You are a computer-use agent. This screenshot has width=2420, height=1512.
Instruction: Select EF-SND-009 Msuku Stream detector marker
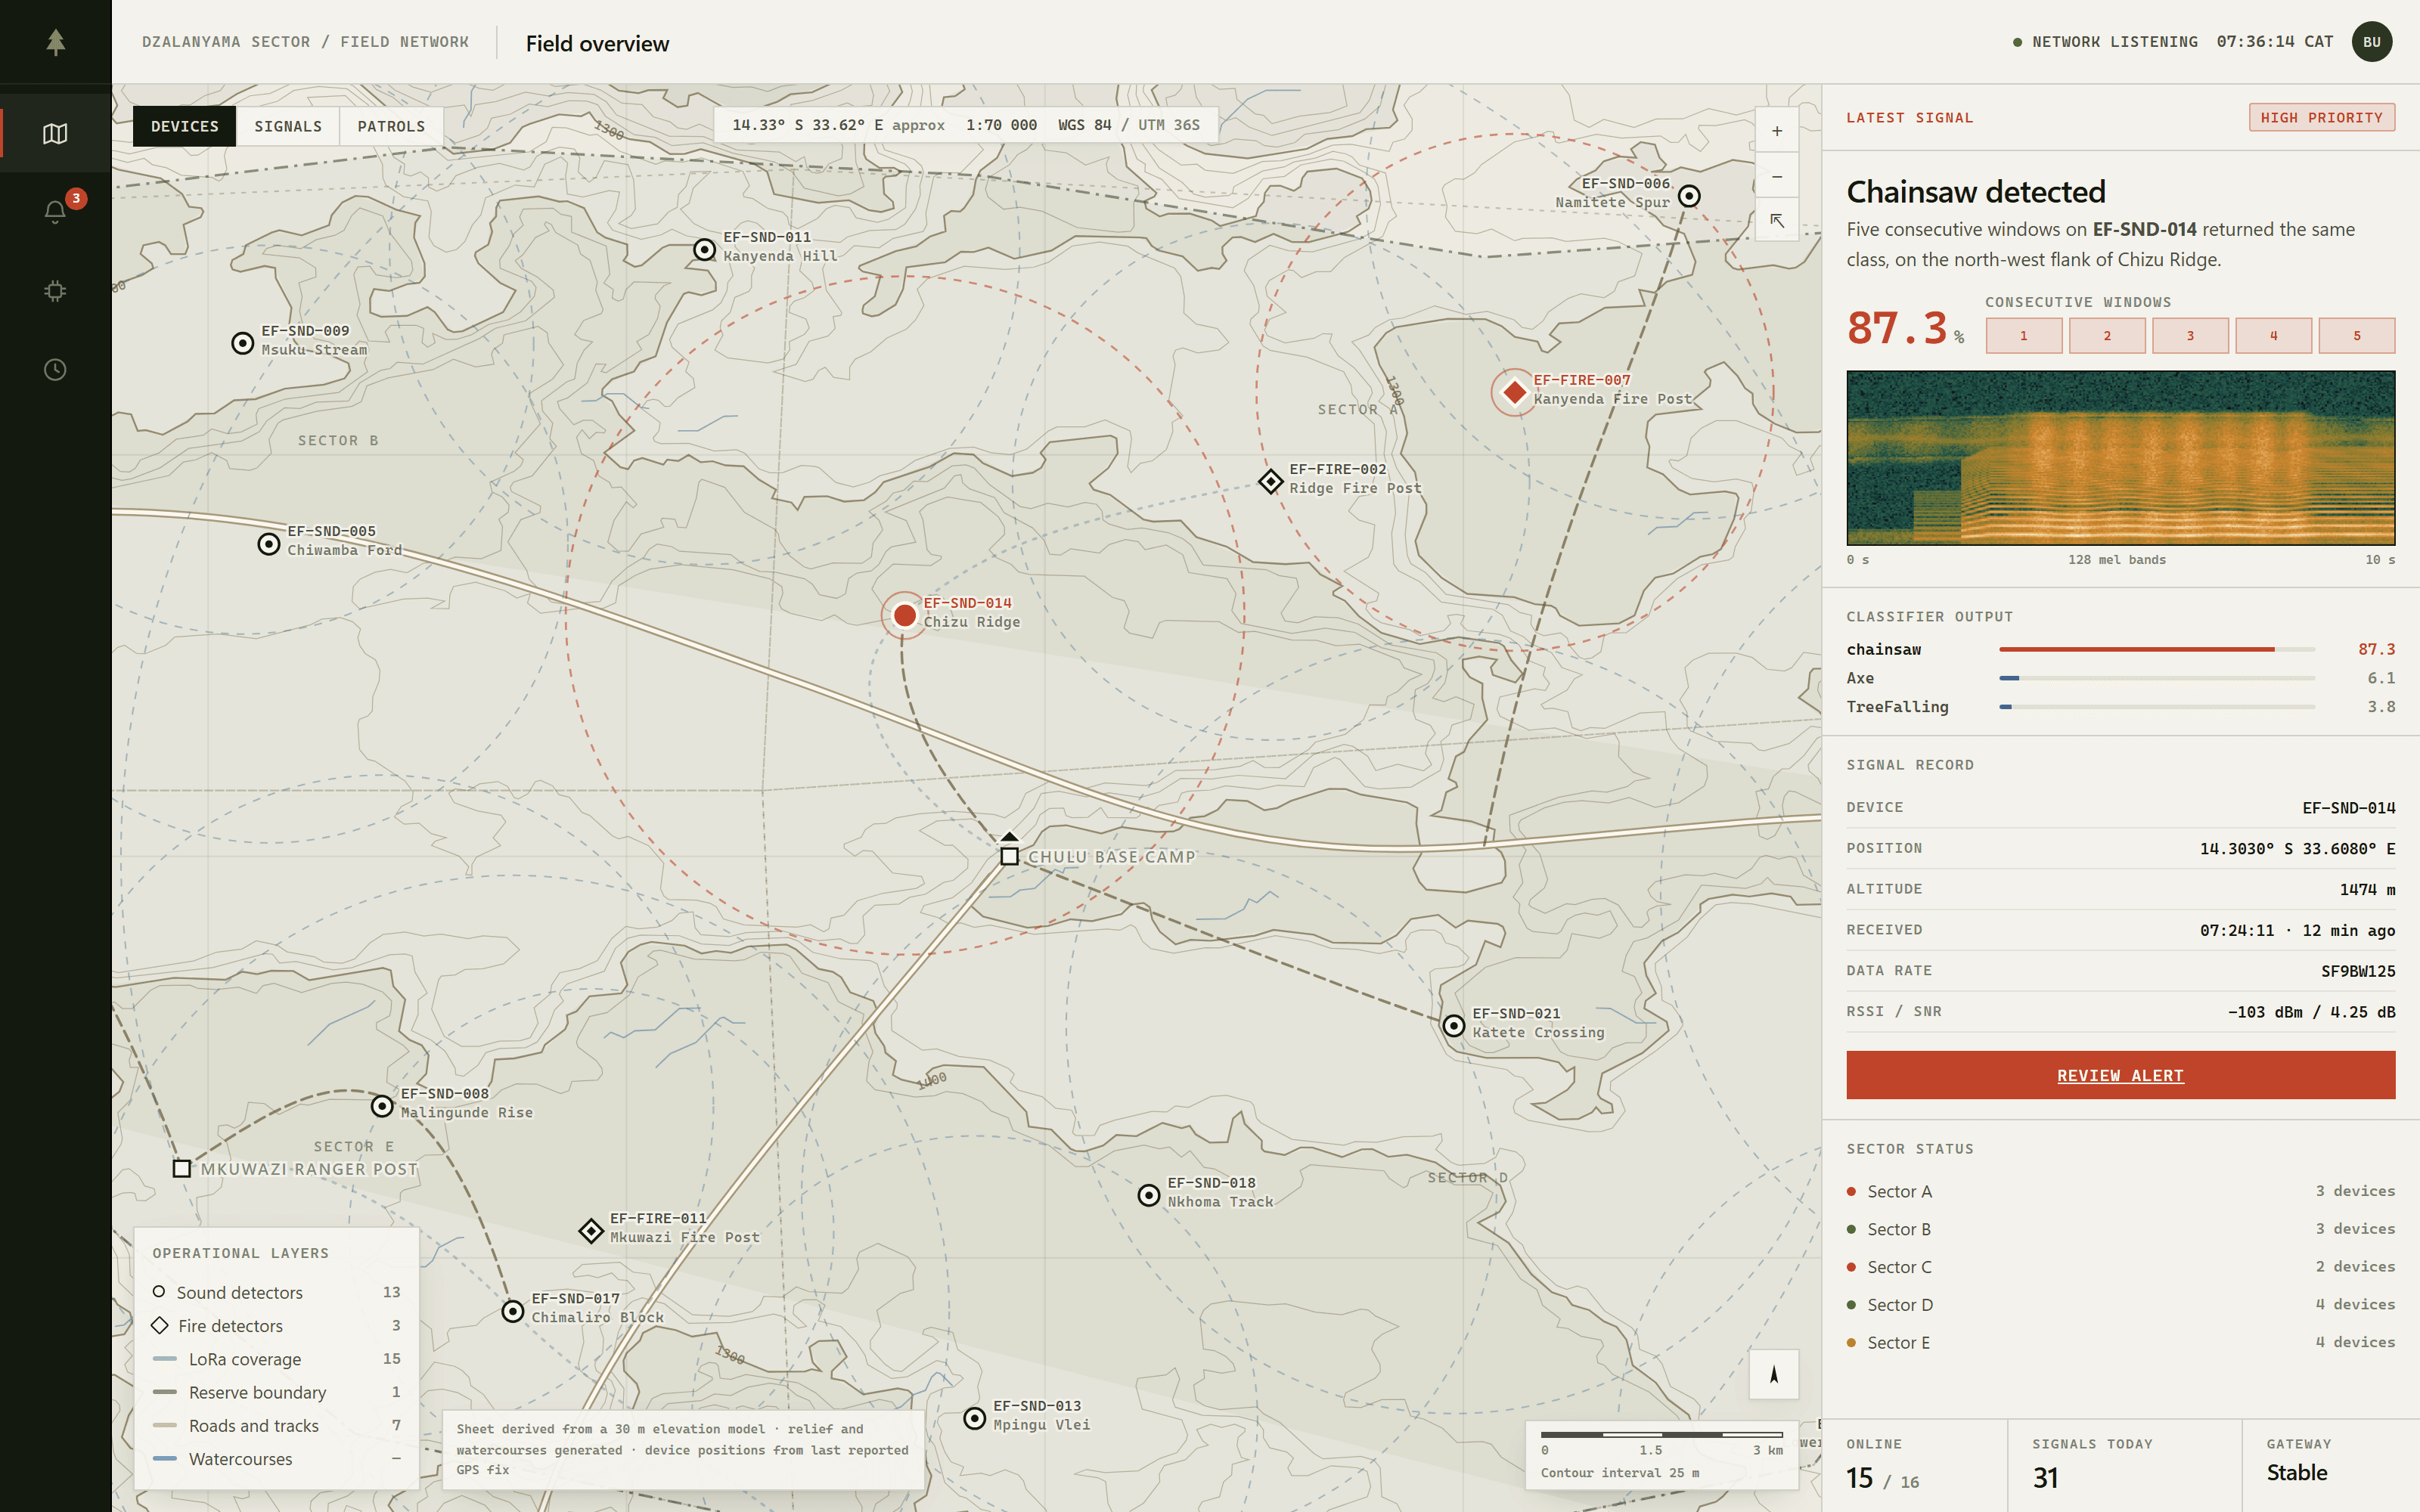click(242, 343)
